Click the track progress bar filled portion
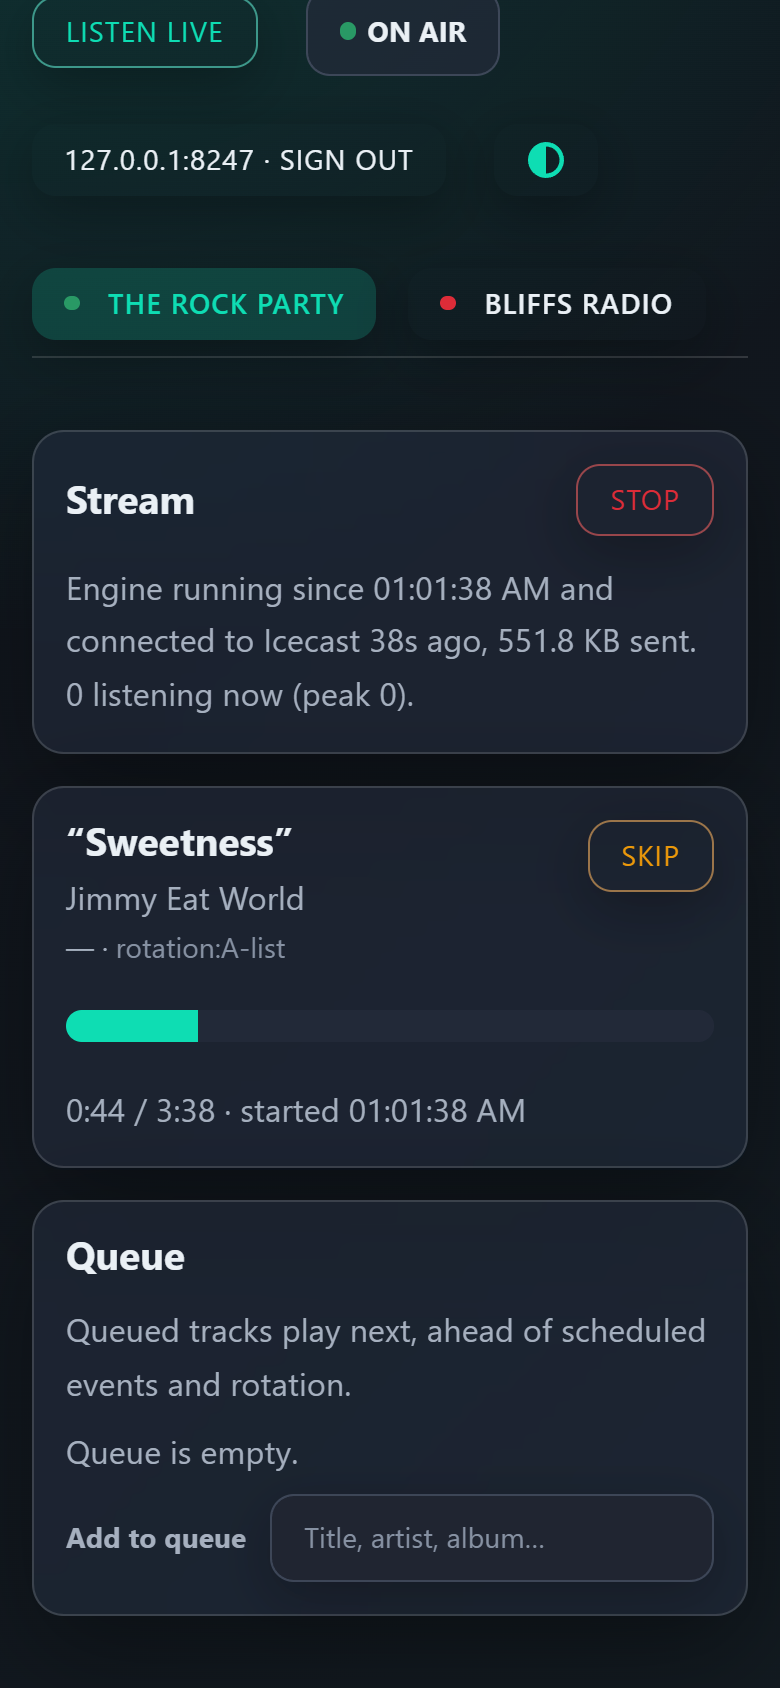This screenshot has width=780, height=1688. point(132,1026)
